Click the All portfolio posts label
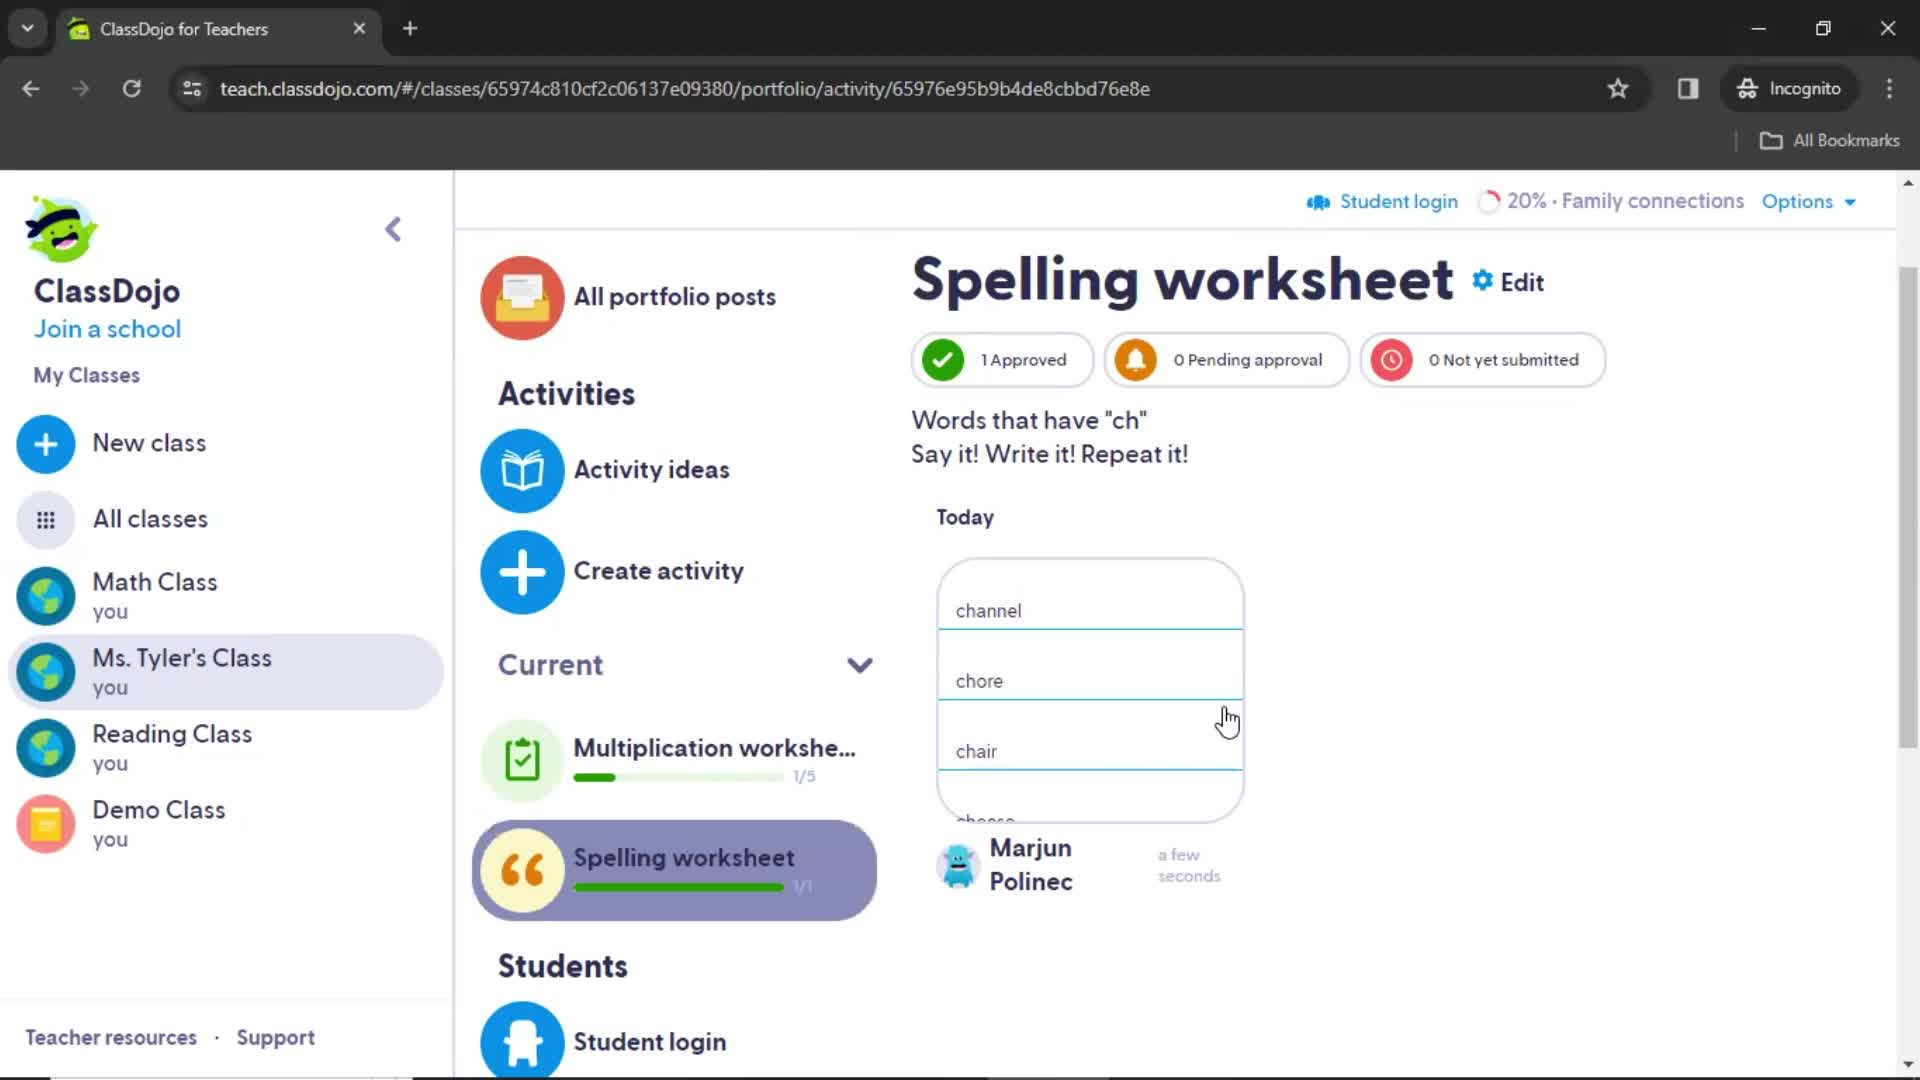Viewport: 1920px width, 1080px height. click(x=674, y=297)
